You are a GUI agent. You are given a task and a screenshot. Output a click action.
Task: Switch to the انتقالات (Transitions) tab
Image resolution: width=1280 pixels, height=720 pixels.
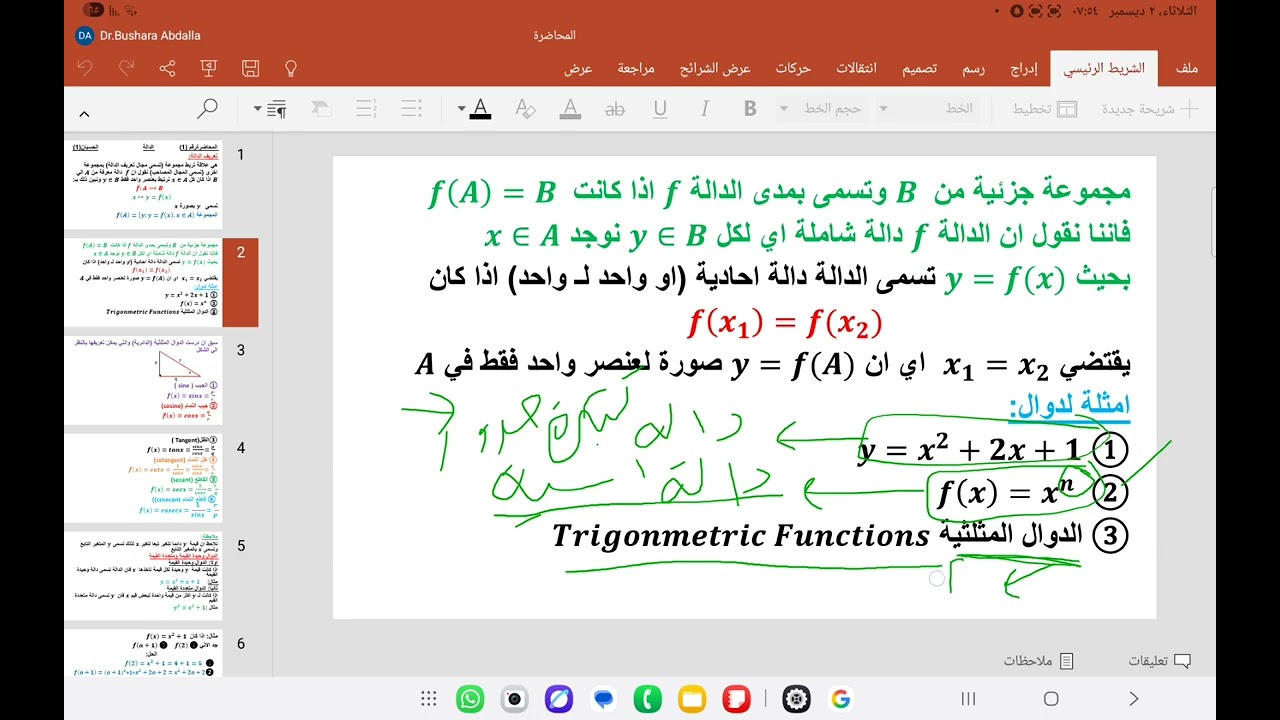point(856,69)
